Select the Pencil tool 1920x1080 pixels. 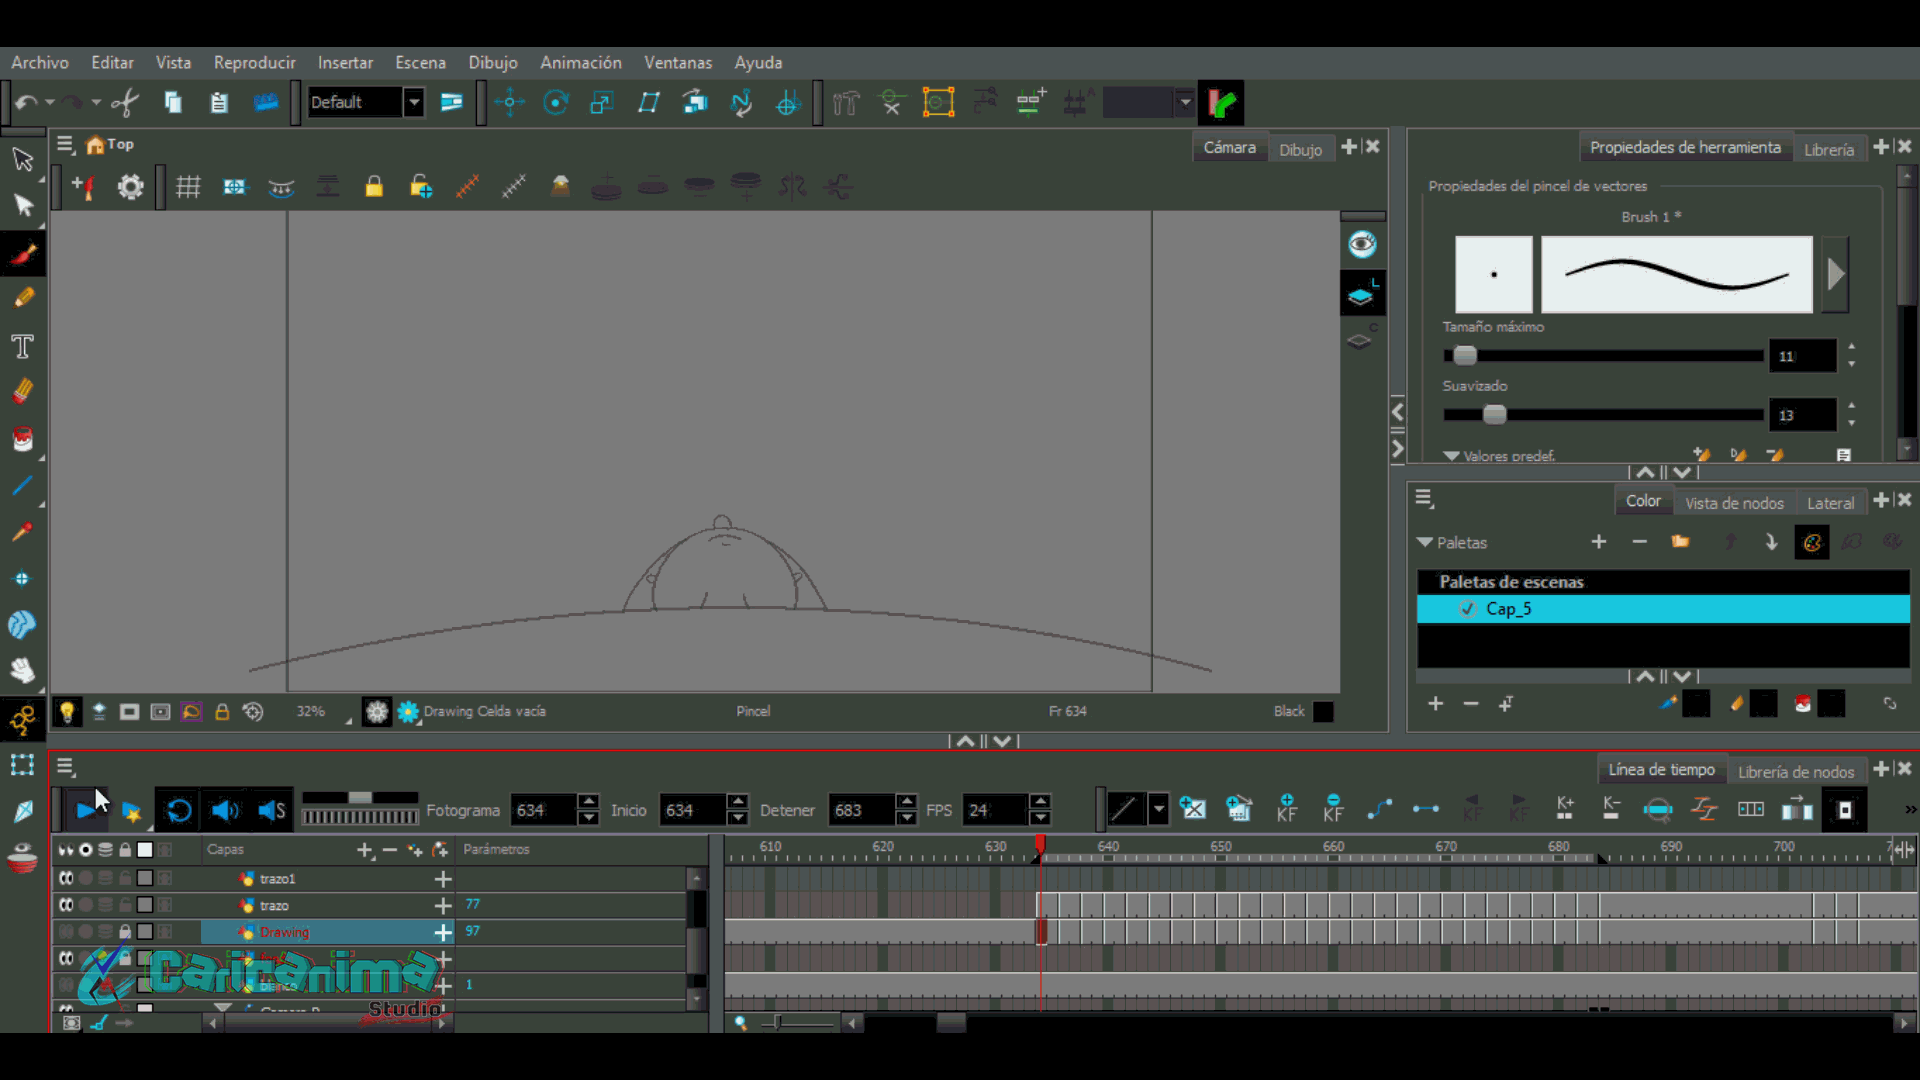tap(23, 298)
